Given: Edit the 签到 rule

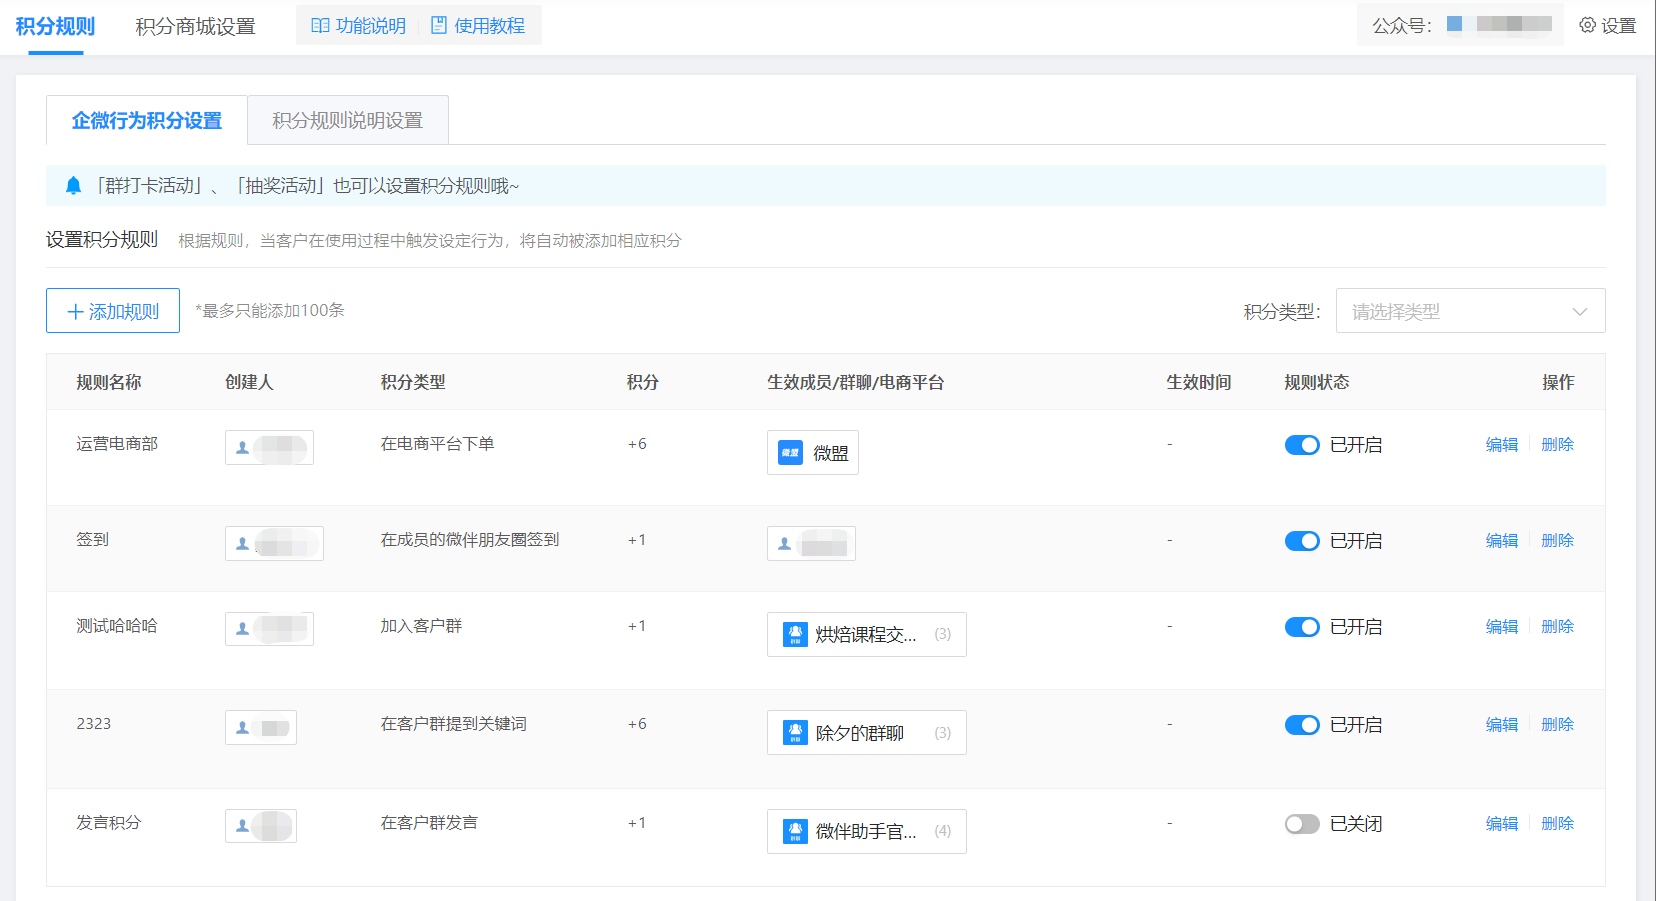Looking at the screenshot, I should [1502, 541].
